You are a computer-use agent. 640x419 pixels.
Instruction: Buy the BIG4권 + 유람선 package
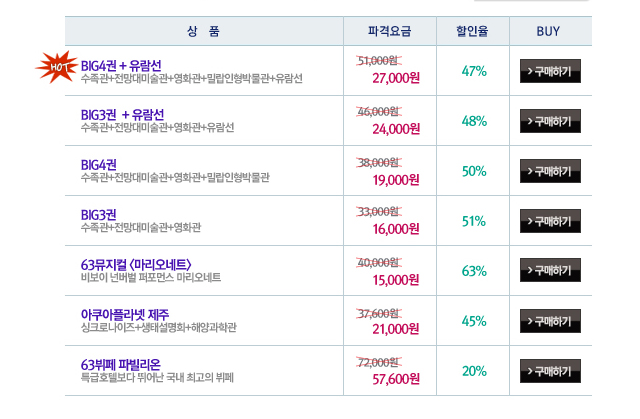click(550, 71)
